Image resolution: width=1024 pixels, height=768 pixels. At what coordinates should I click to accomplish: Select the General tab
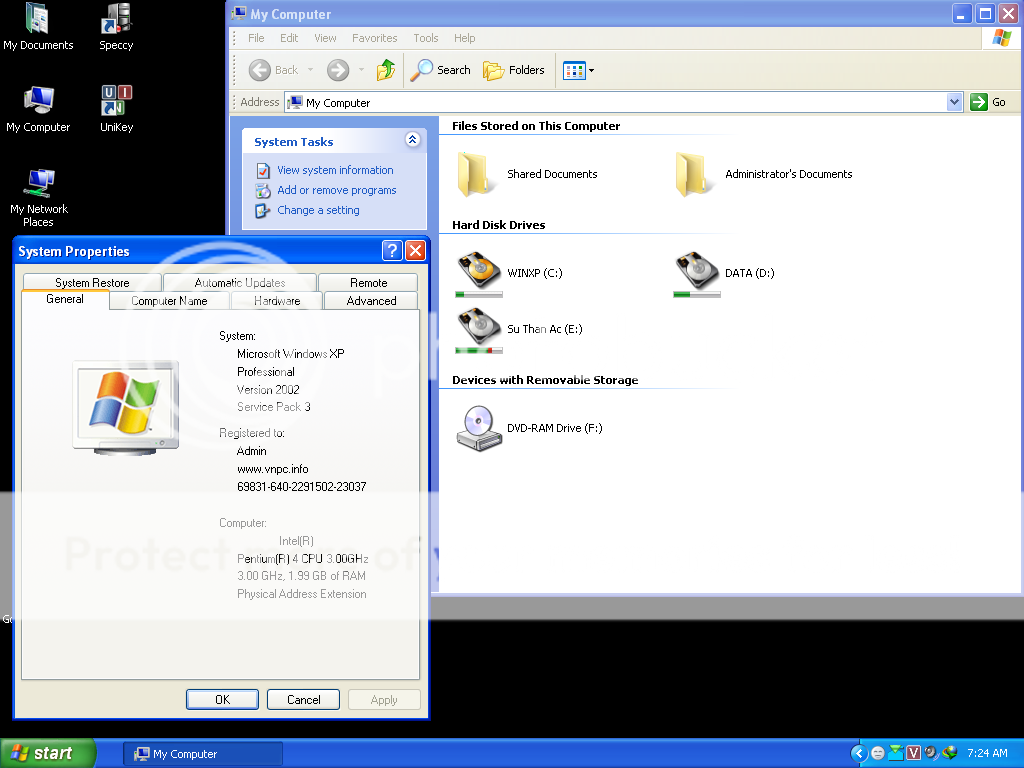pyautogui.click(x=65, y=299)
